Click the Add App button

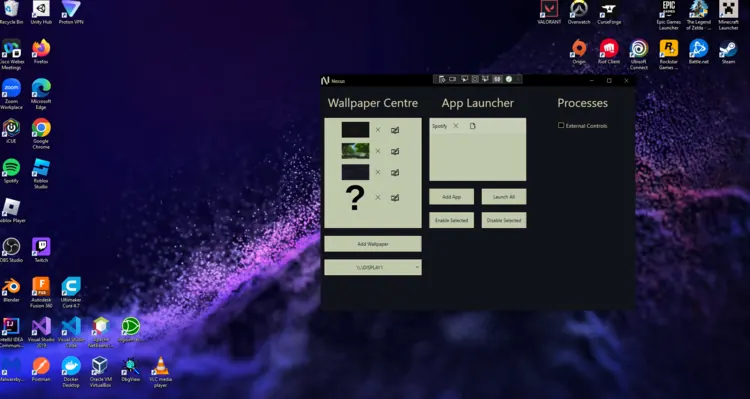[x=452, y=197]
